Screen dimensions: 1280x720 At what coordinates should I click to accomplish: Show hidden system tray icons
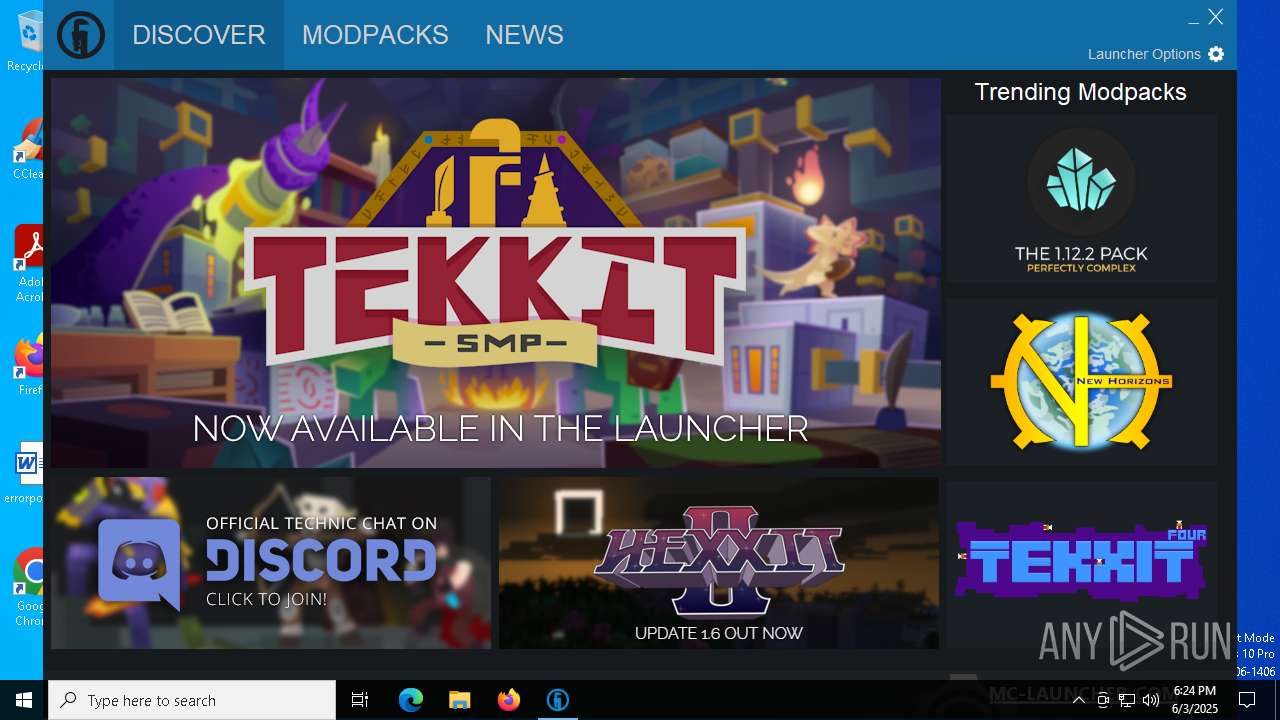1079,700
